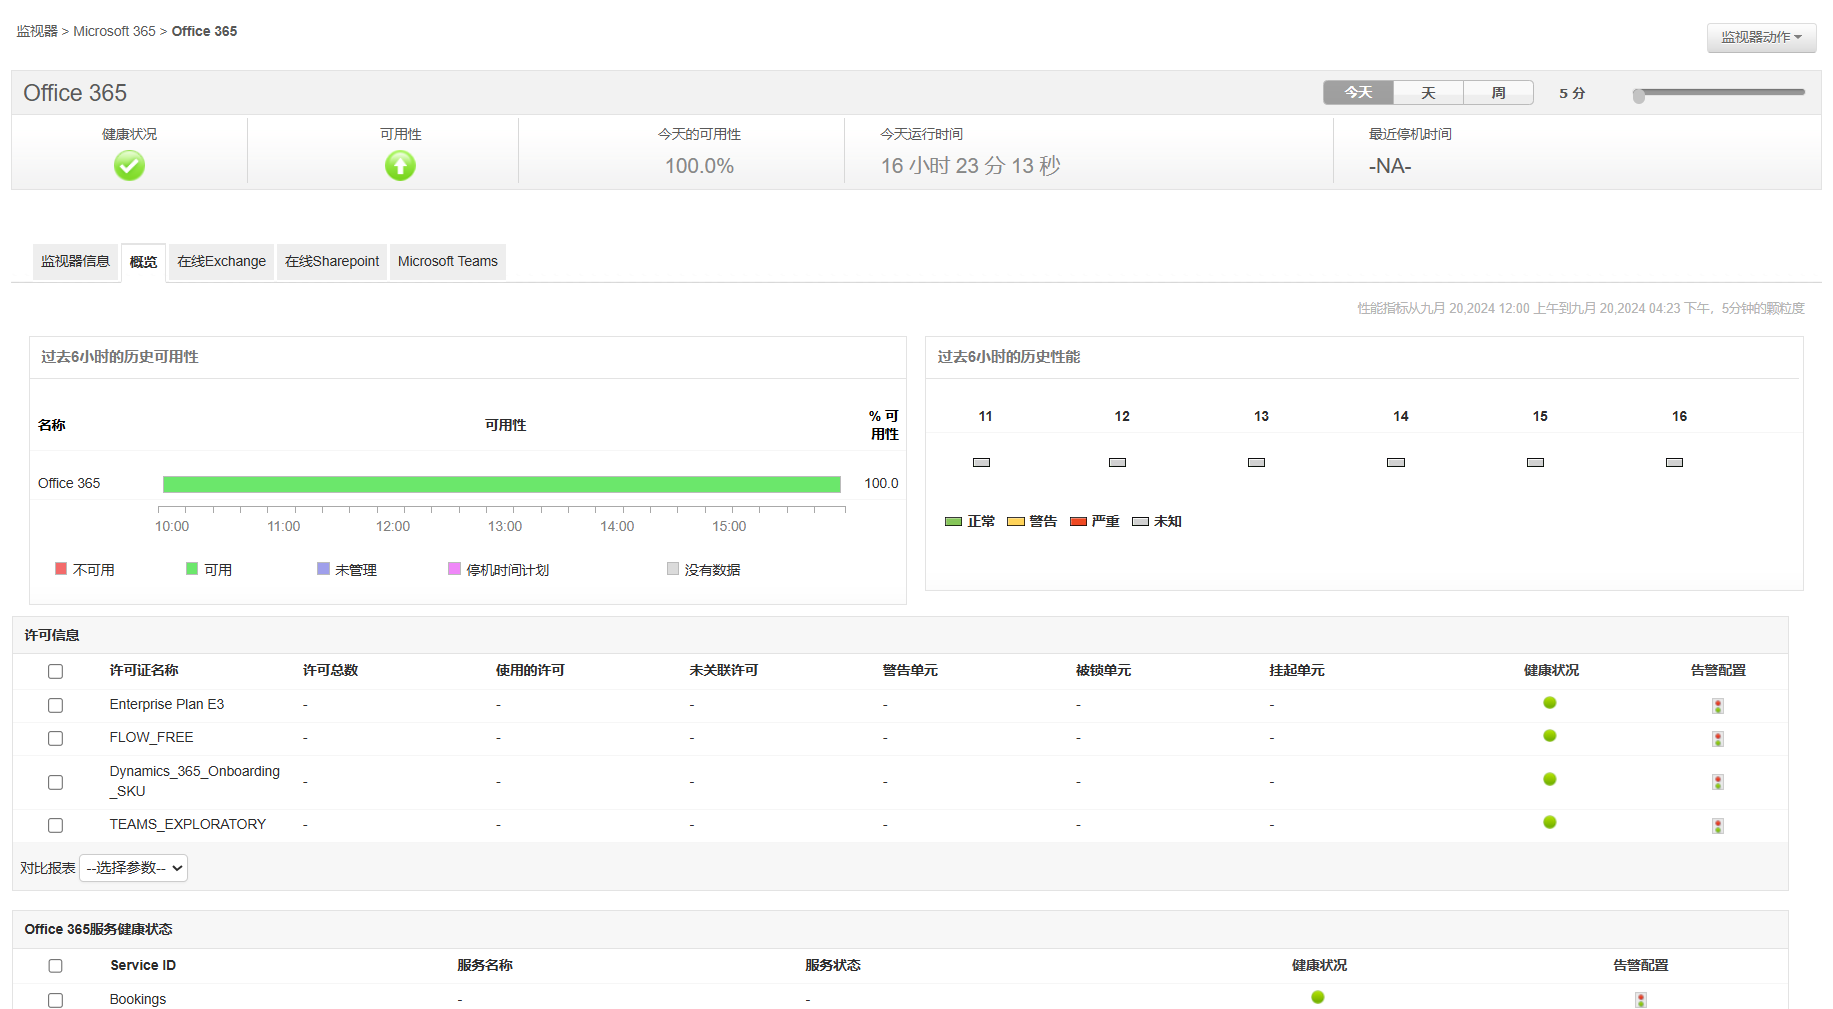Select the 概览 tab
Viewport: 1833px width, 1009px height.
[x=143, y=262]
